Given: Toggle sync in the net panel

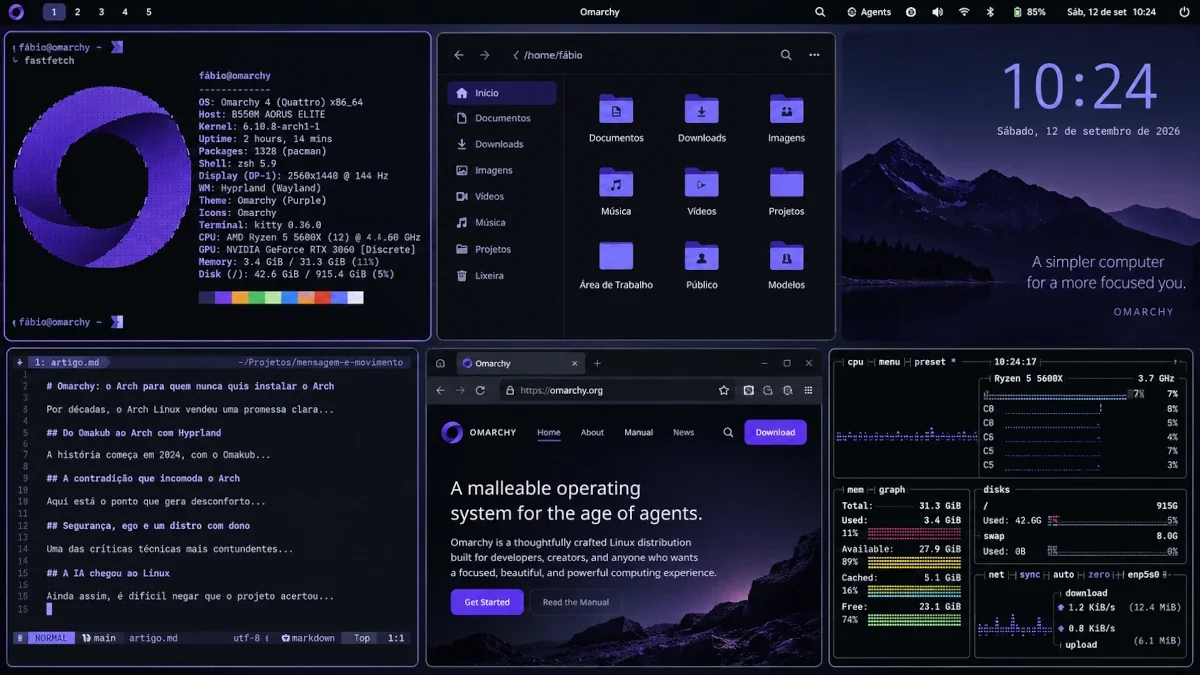Looking at the screenshot, I should pyautogui.click(x=1030, y=575).
